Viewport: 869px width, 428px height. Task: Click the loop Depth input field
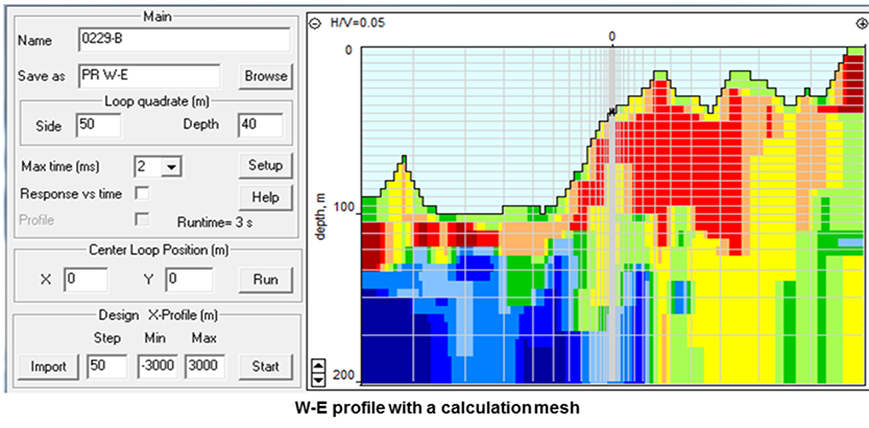(260, 125)
